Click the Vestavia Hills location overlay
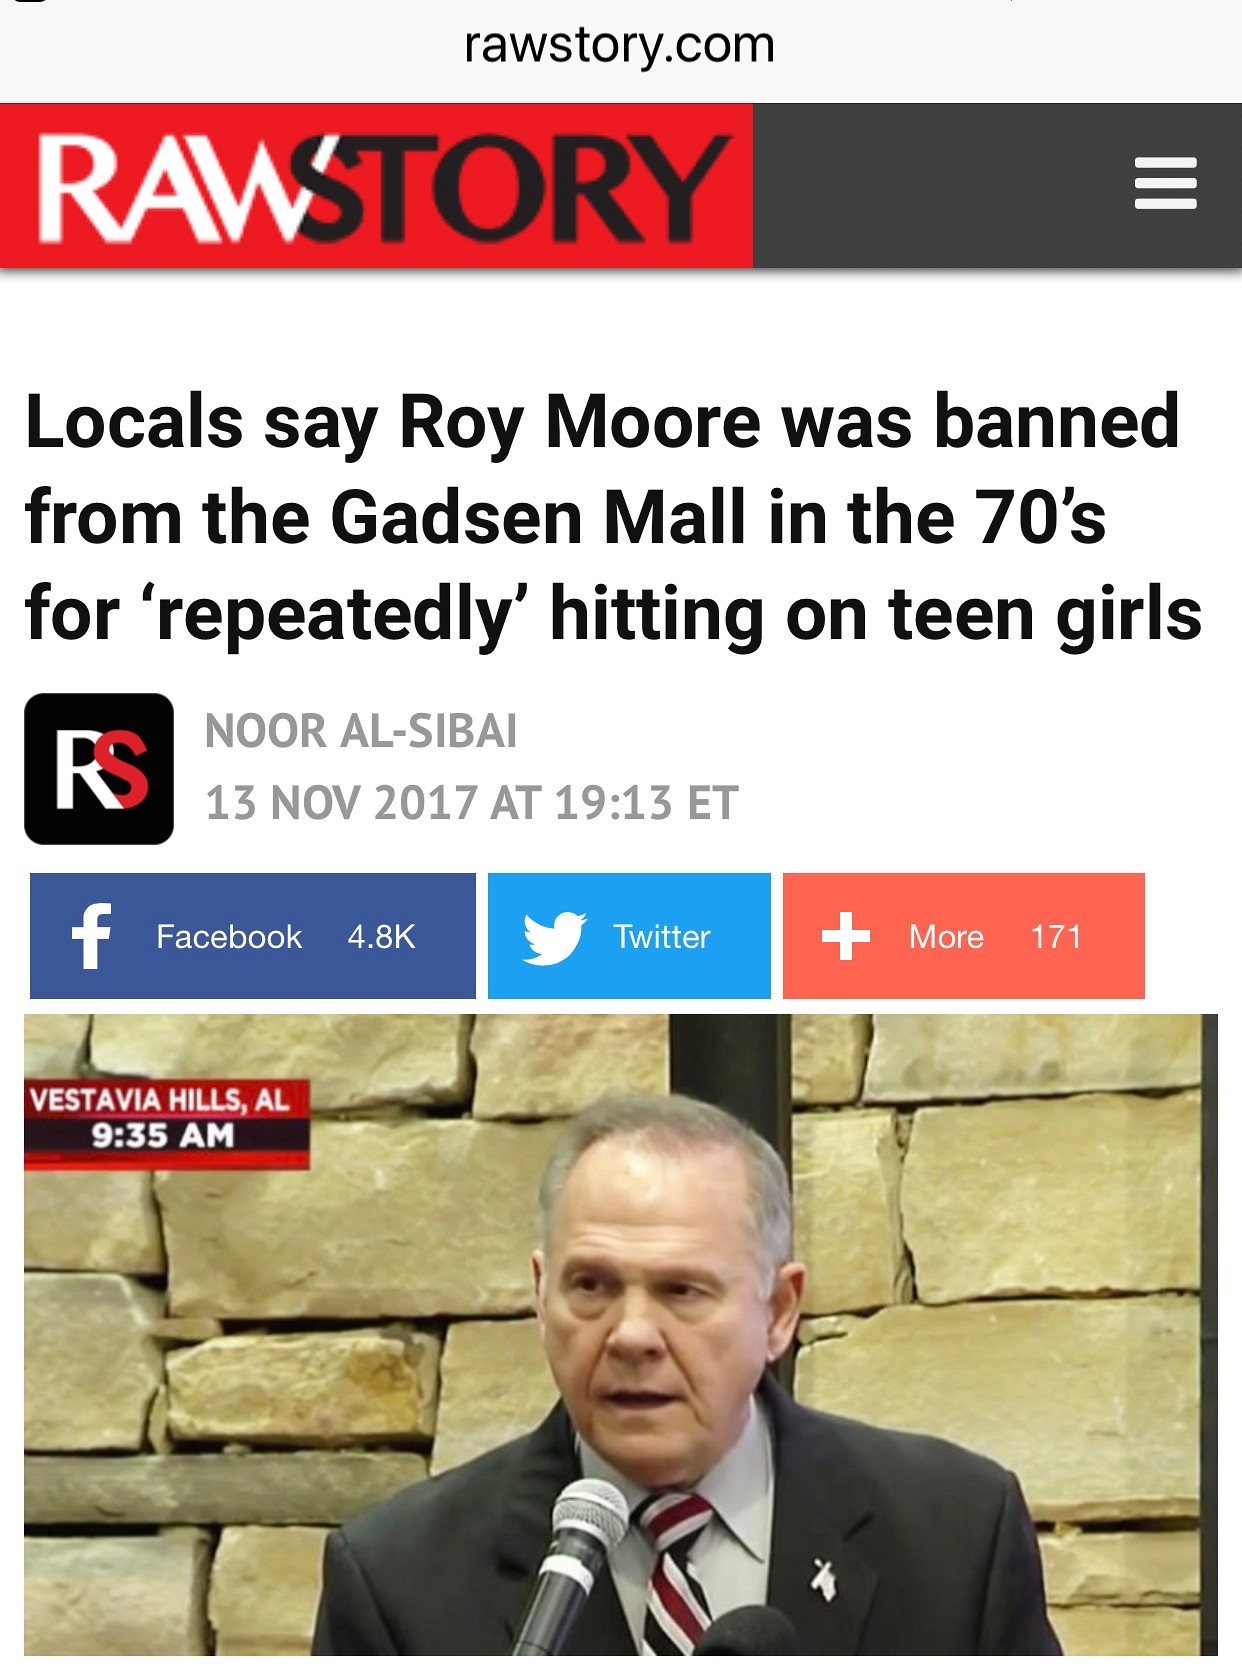The image size is (1242, 1676). click(x=160, y=1100)
